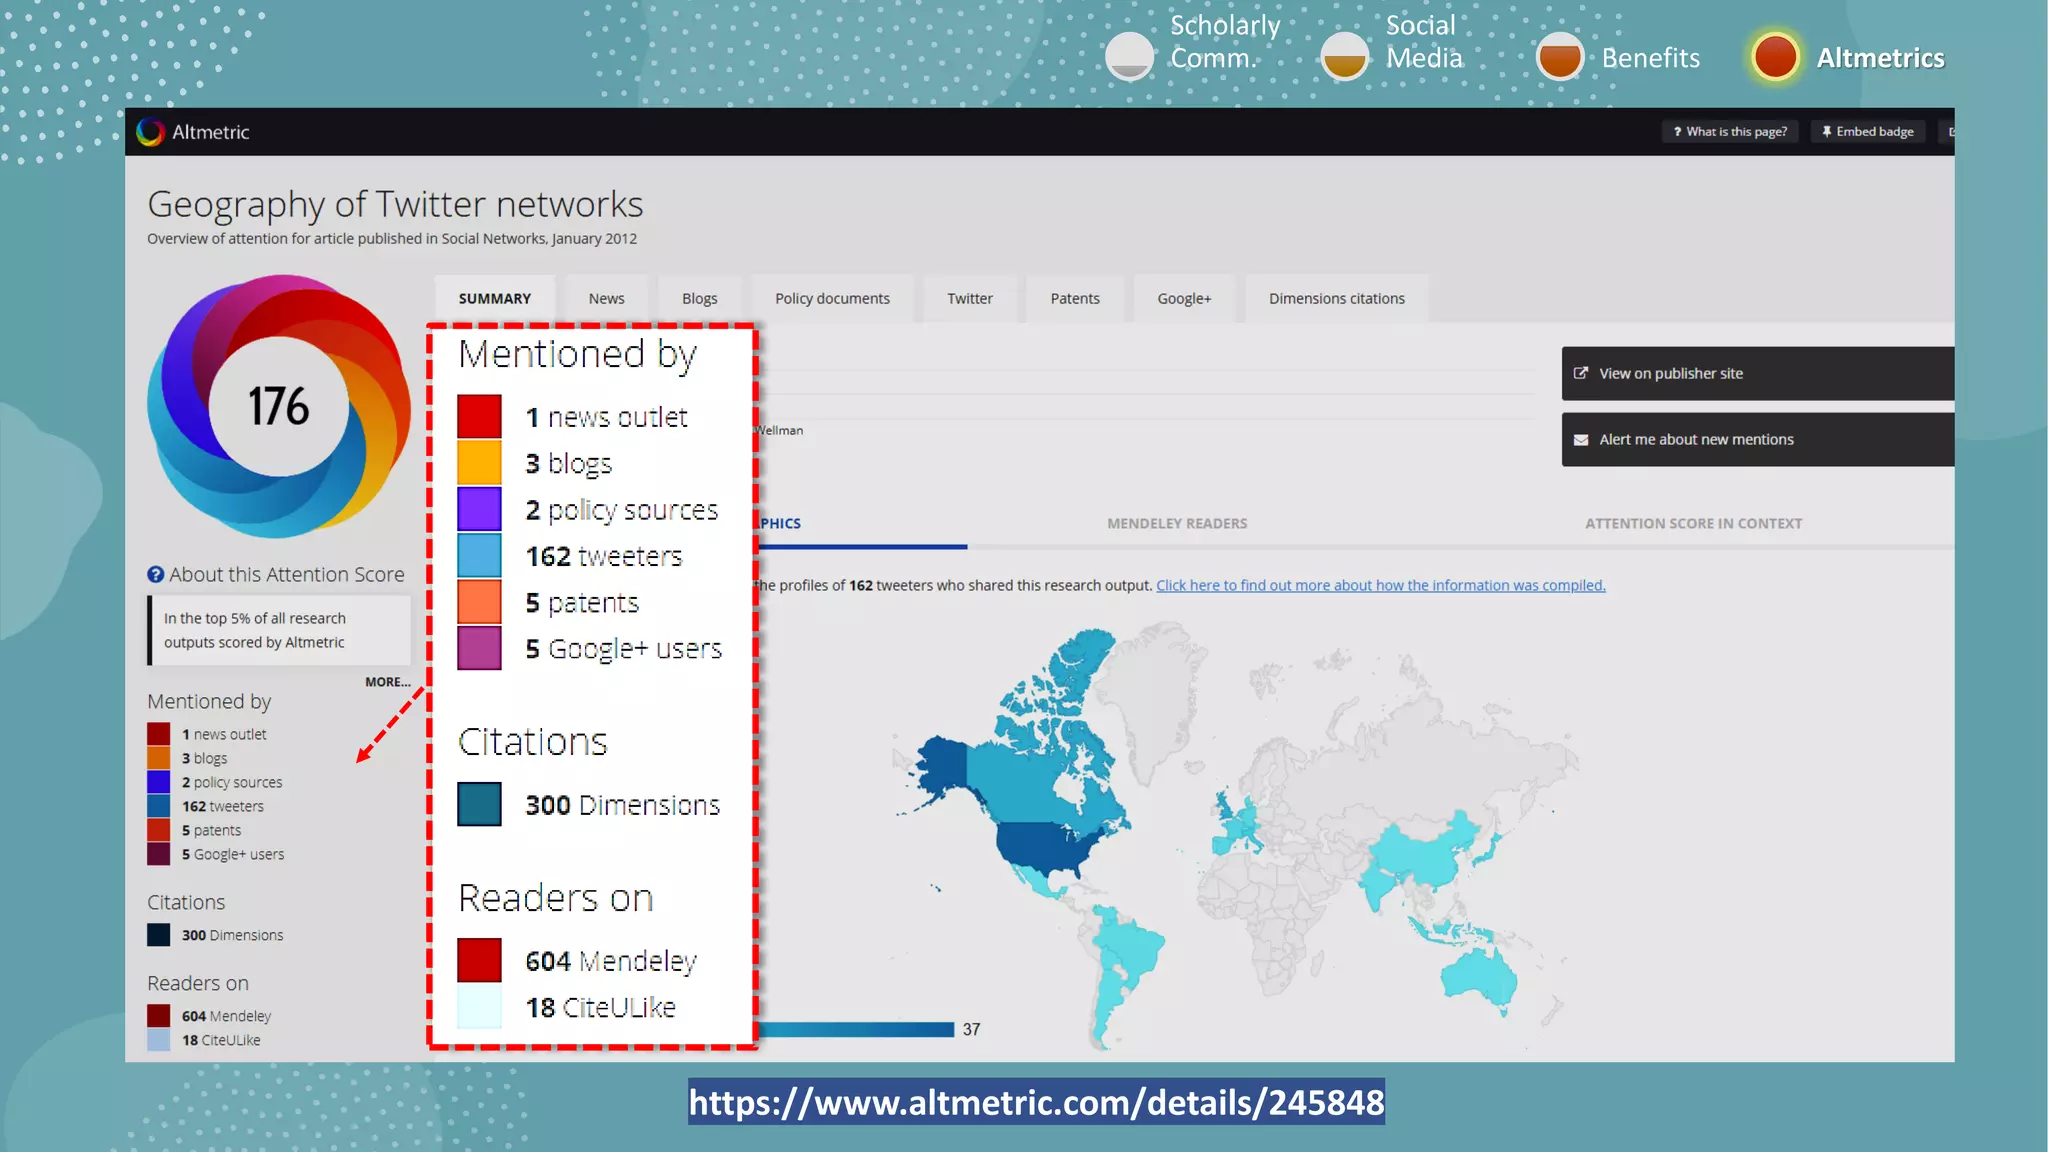The image size is (2048, 1152).
Task: Switch to the Google+ tab
Action: pyautogui.click(x=1184, y=299)
